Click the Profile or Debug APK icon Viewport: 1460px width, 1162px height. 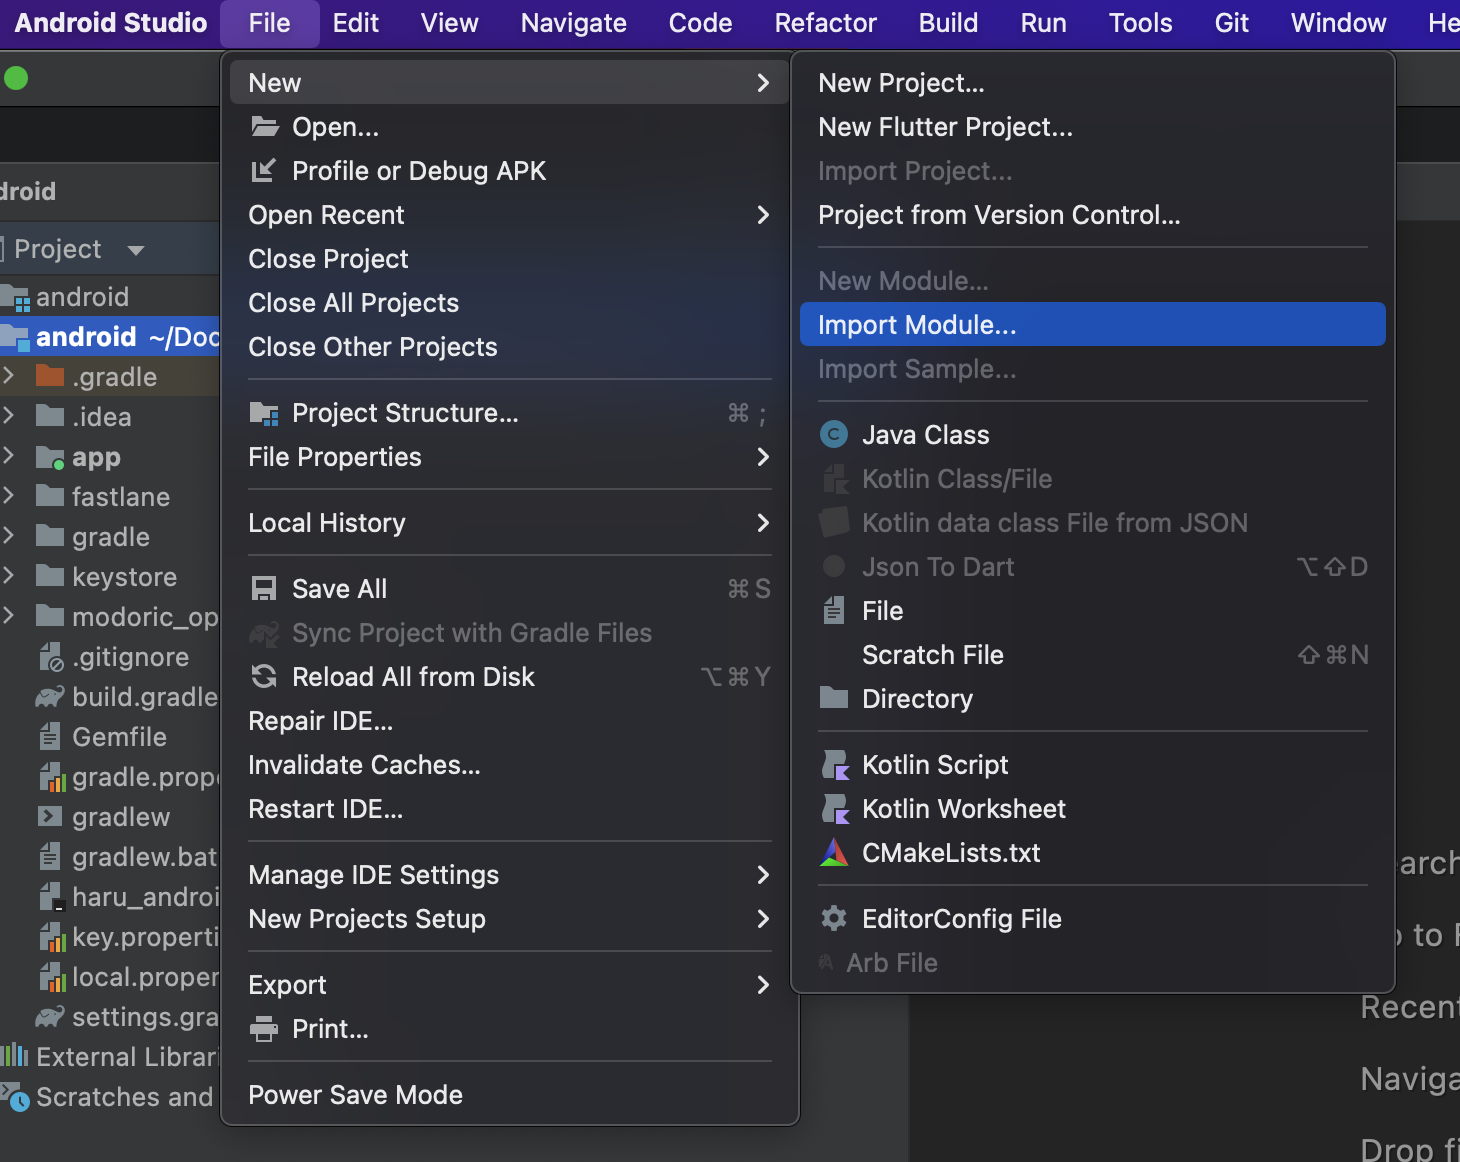pyautogui.click(x=263, y=171)
